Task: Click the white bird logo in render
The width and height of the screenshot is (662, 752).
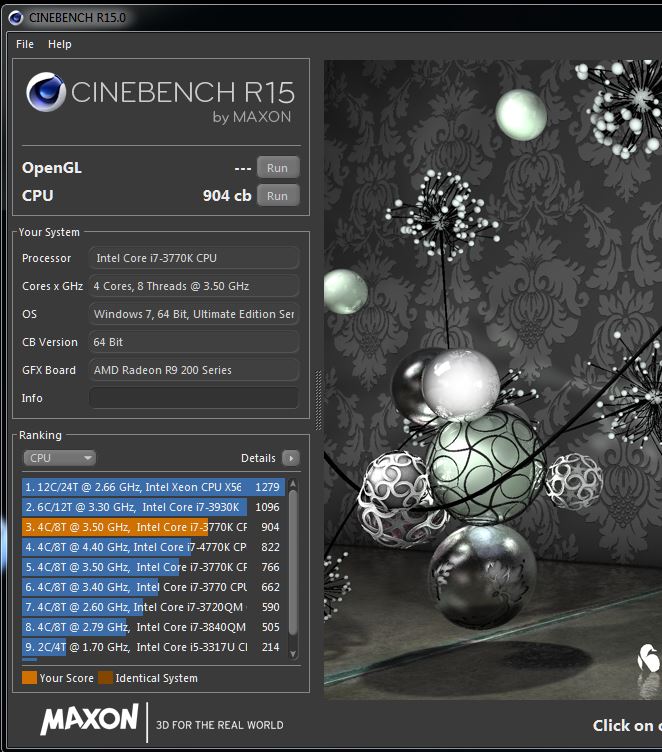Action: click(649, 658)
